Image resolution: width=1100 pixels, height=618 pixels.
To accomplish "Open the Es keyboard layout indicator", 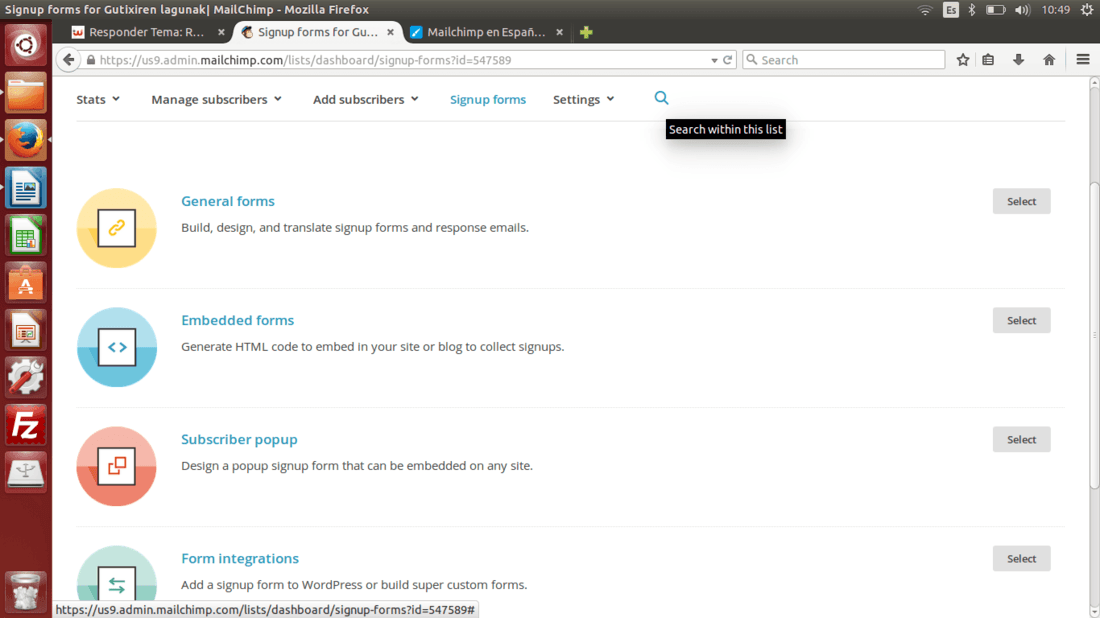I will tap(951, 10).
